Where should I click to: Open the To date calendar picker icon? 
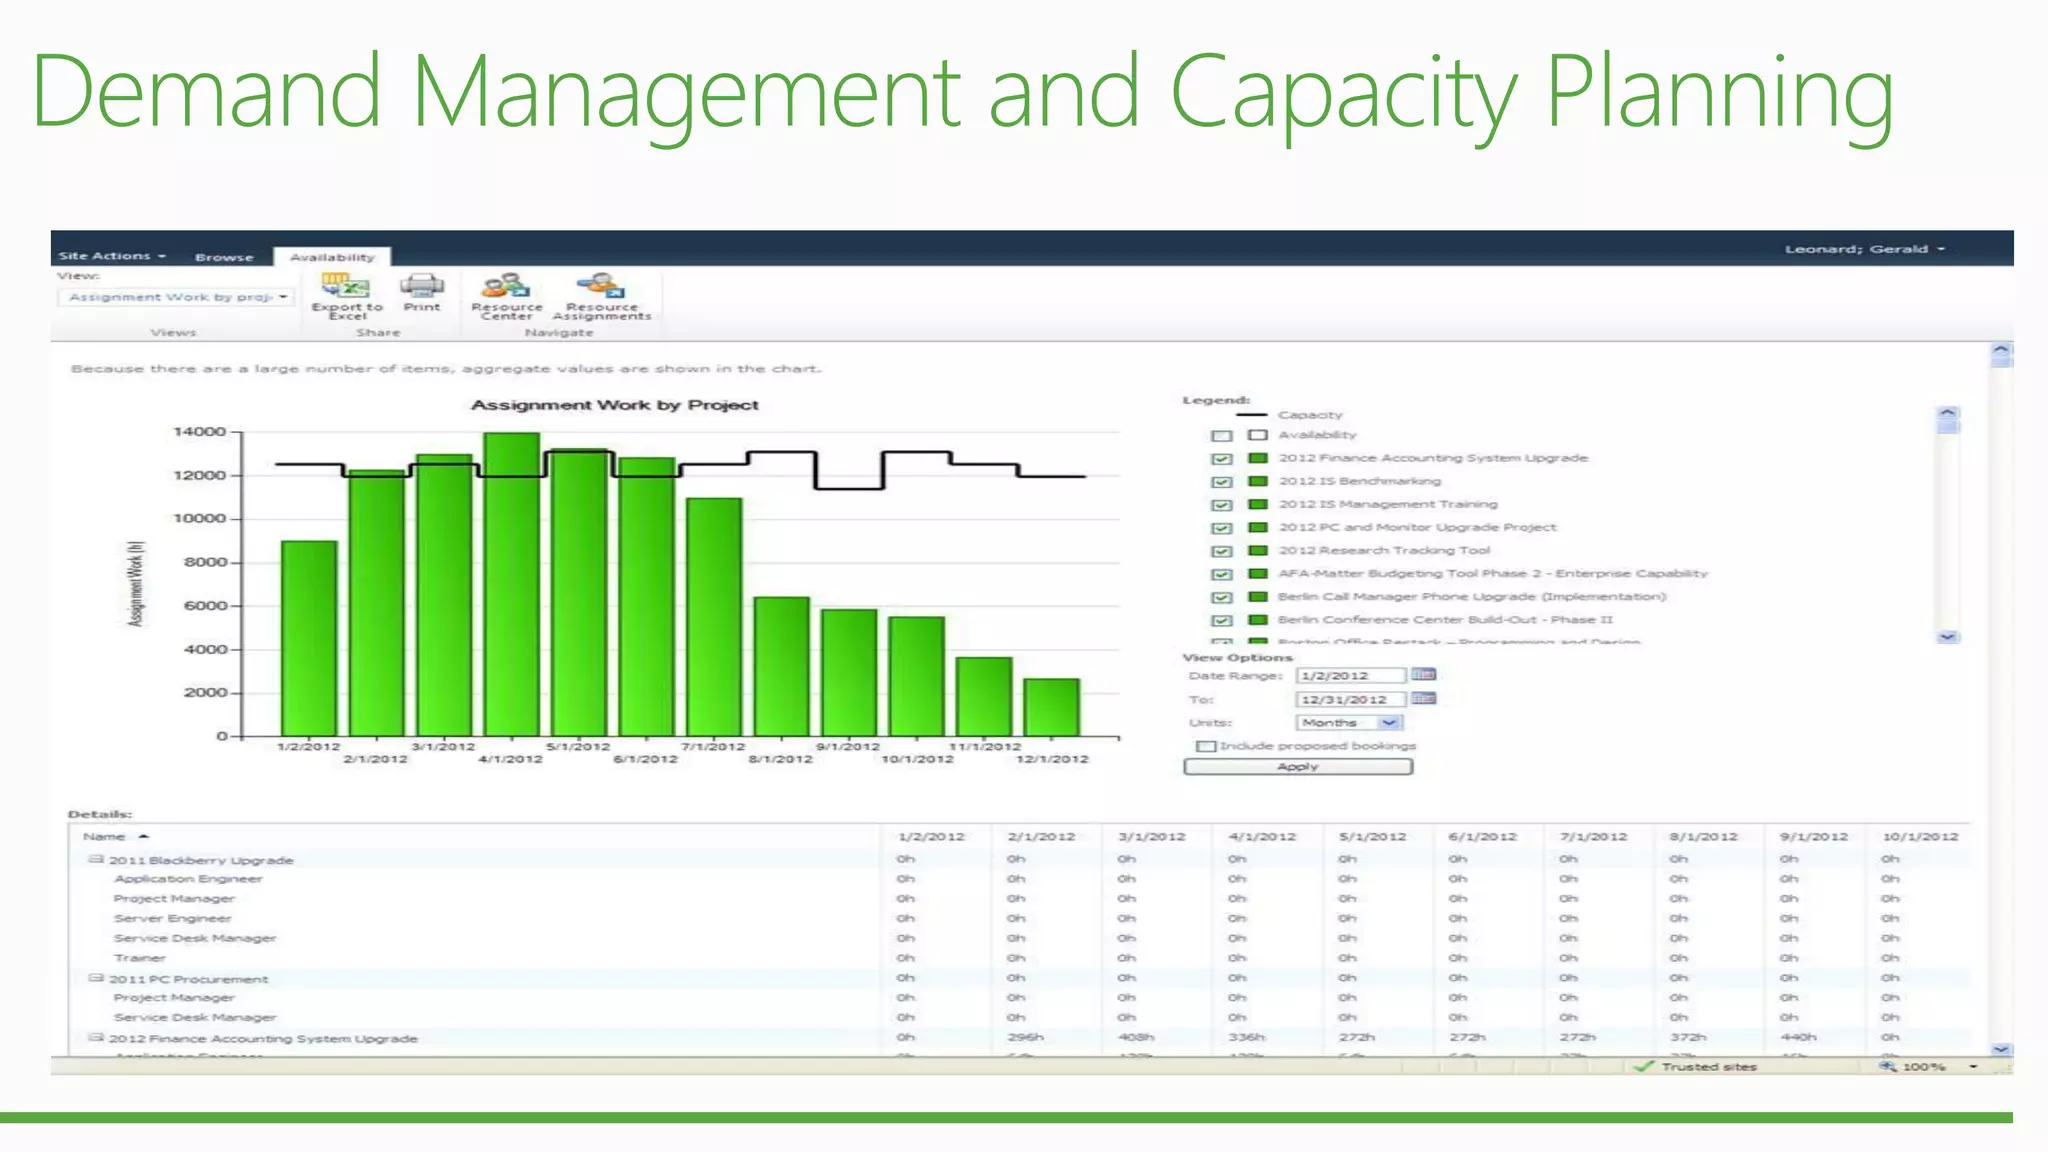pos(1423,699)
